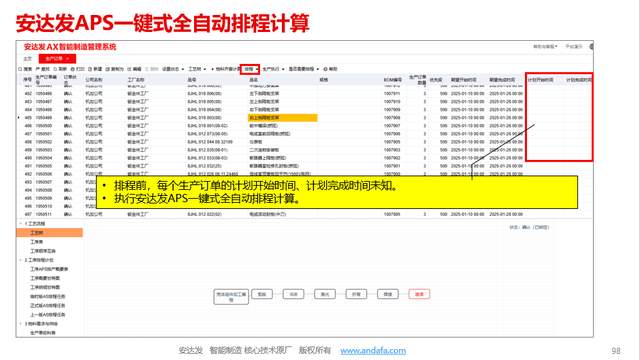Click the 帮助 help icon at the toolbar end
This screenshot has height=360, width=640.
click(325, 69)
